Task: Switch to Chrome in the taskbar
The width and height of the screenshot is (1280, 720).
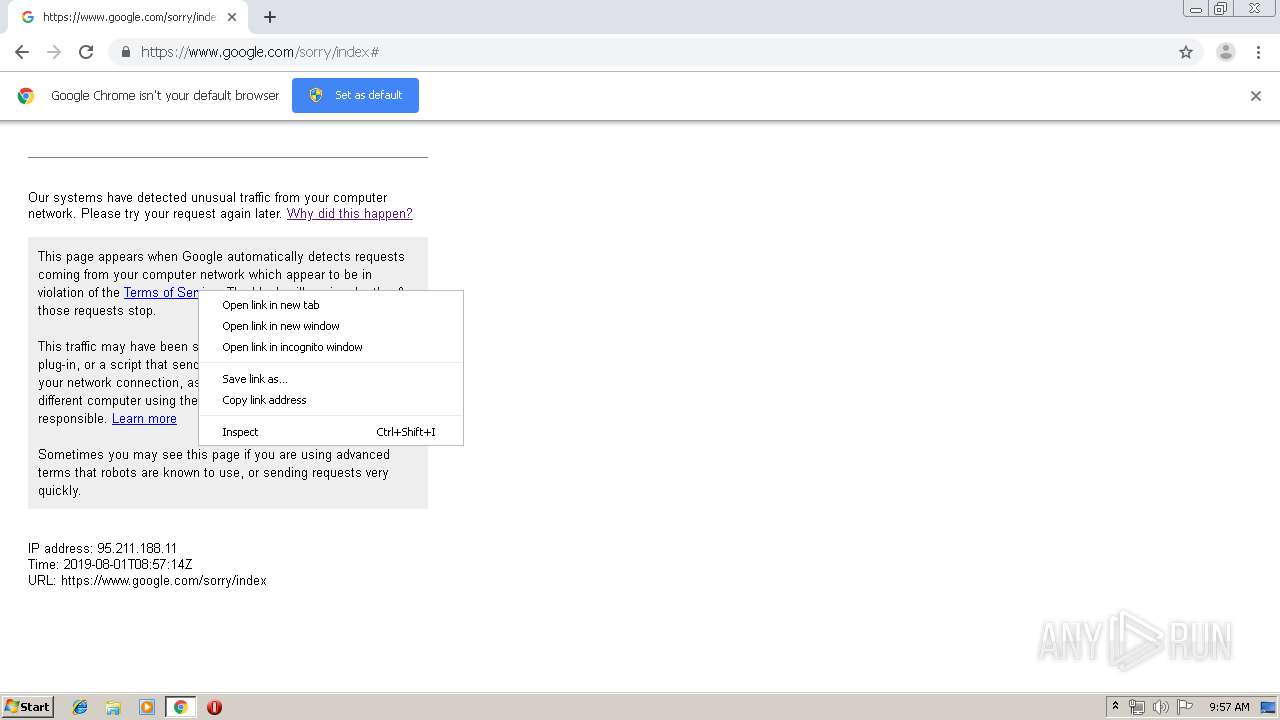Action: pos(181,707)
